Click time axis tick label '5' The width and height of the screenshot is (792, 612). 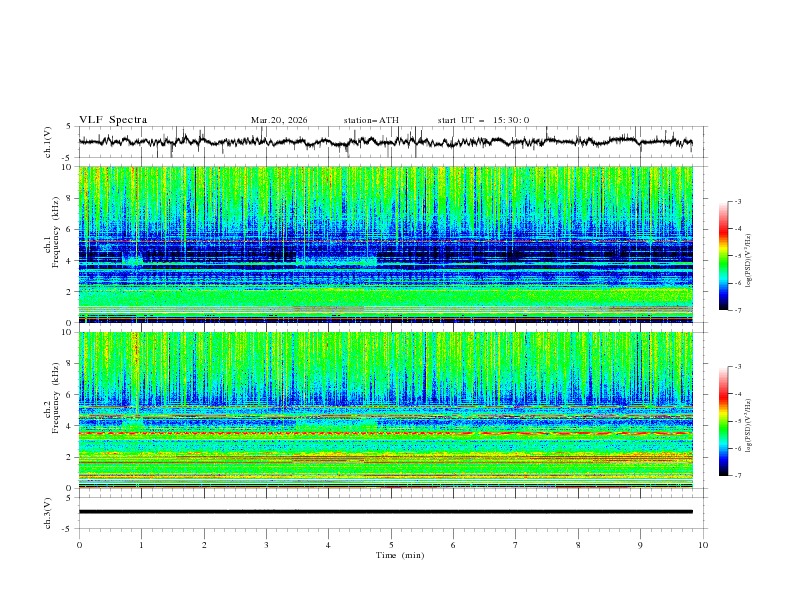point(391,545)
